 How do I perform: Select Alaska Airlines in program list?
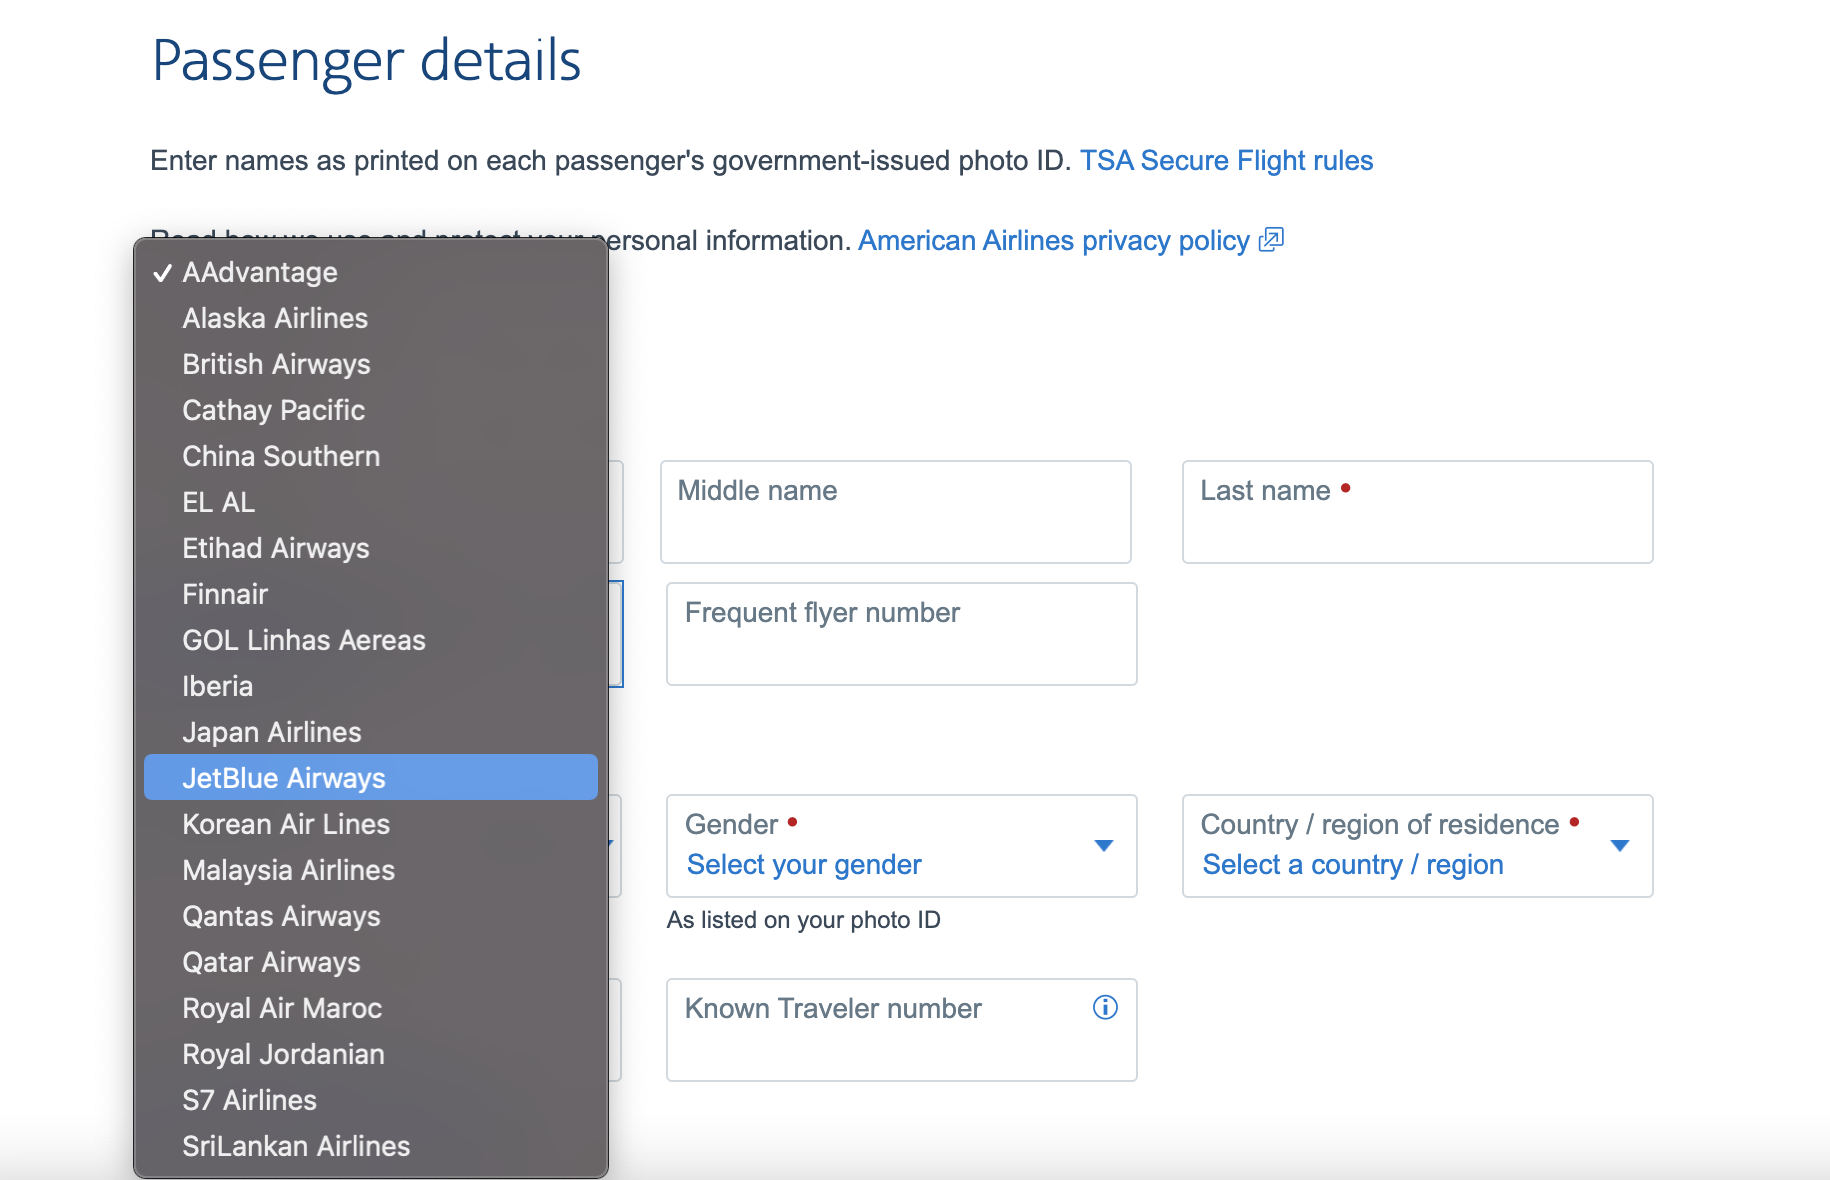(275, 318)
